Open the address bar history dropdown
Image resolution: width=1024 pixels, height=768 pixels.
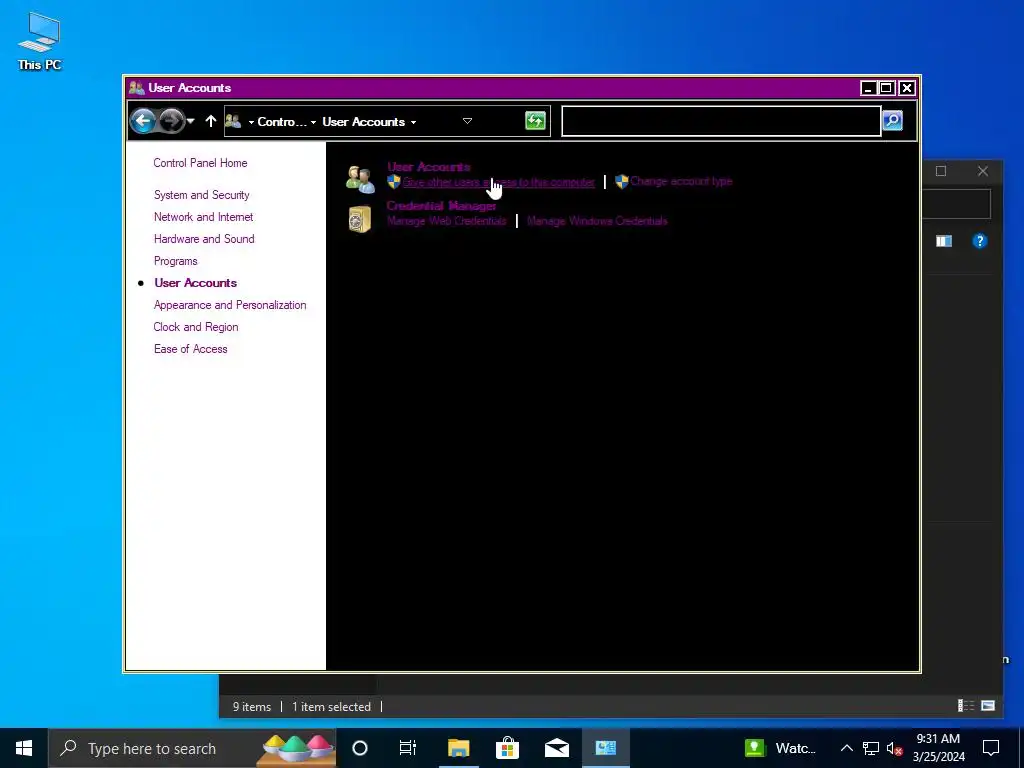point(468,121)
